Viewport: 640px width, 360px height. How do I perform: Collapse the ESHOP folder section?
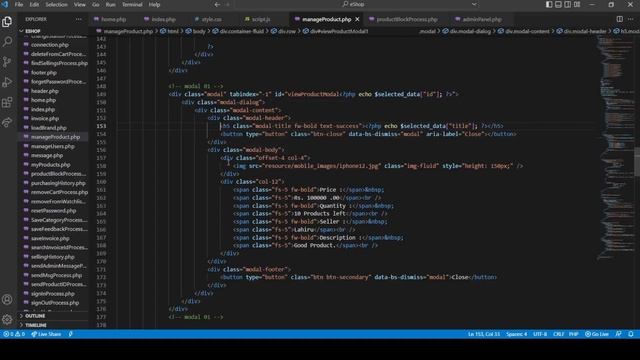pos(33,31)
